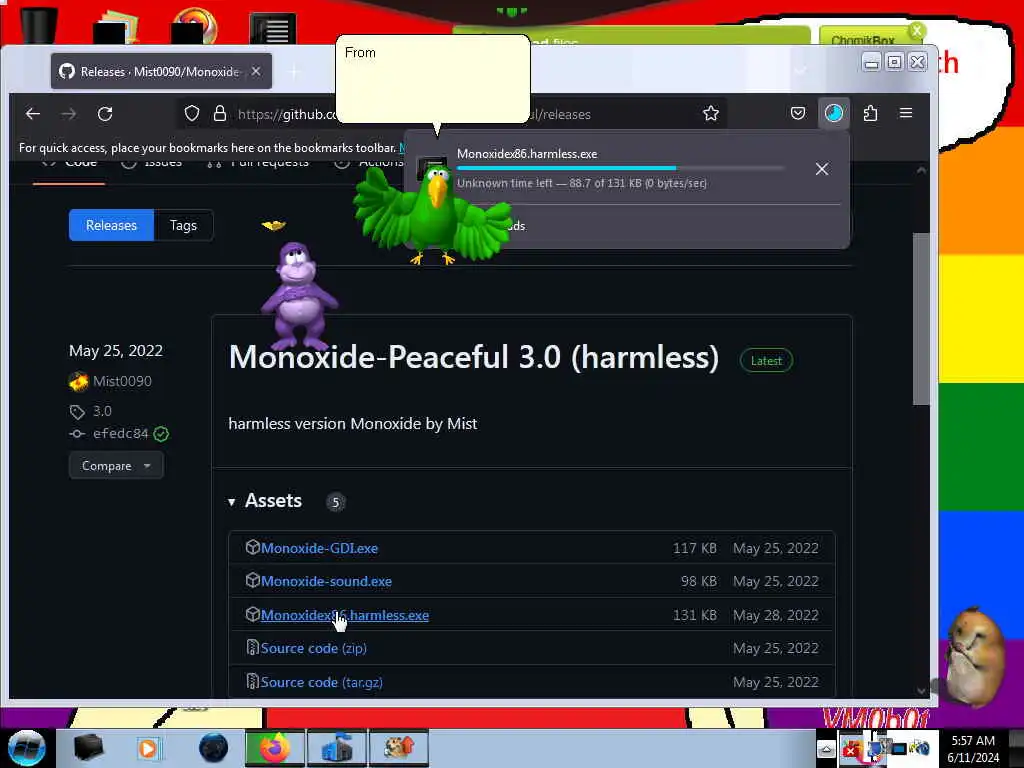Open the Issues repository tab
This screenshot has width=1024, height=768.
point(152,162)
